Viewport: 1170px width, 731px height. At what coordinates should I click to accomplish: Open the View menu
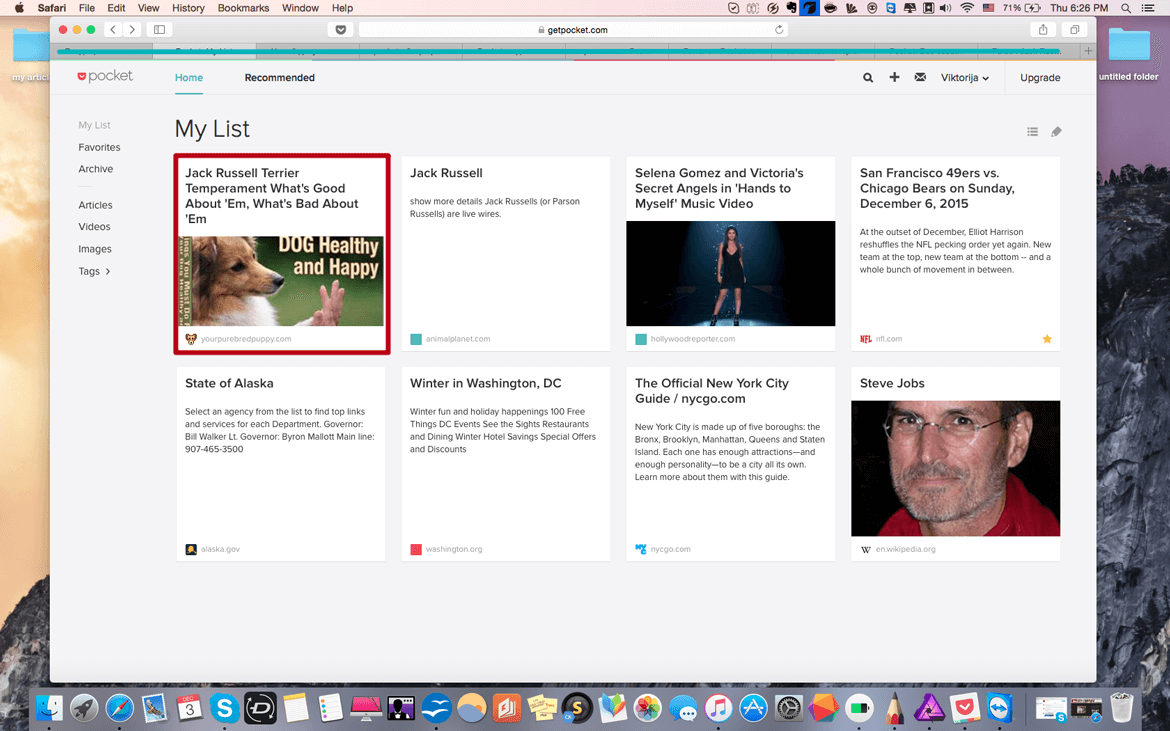(148, 7)
